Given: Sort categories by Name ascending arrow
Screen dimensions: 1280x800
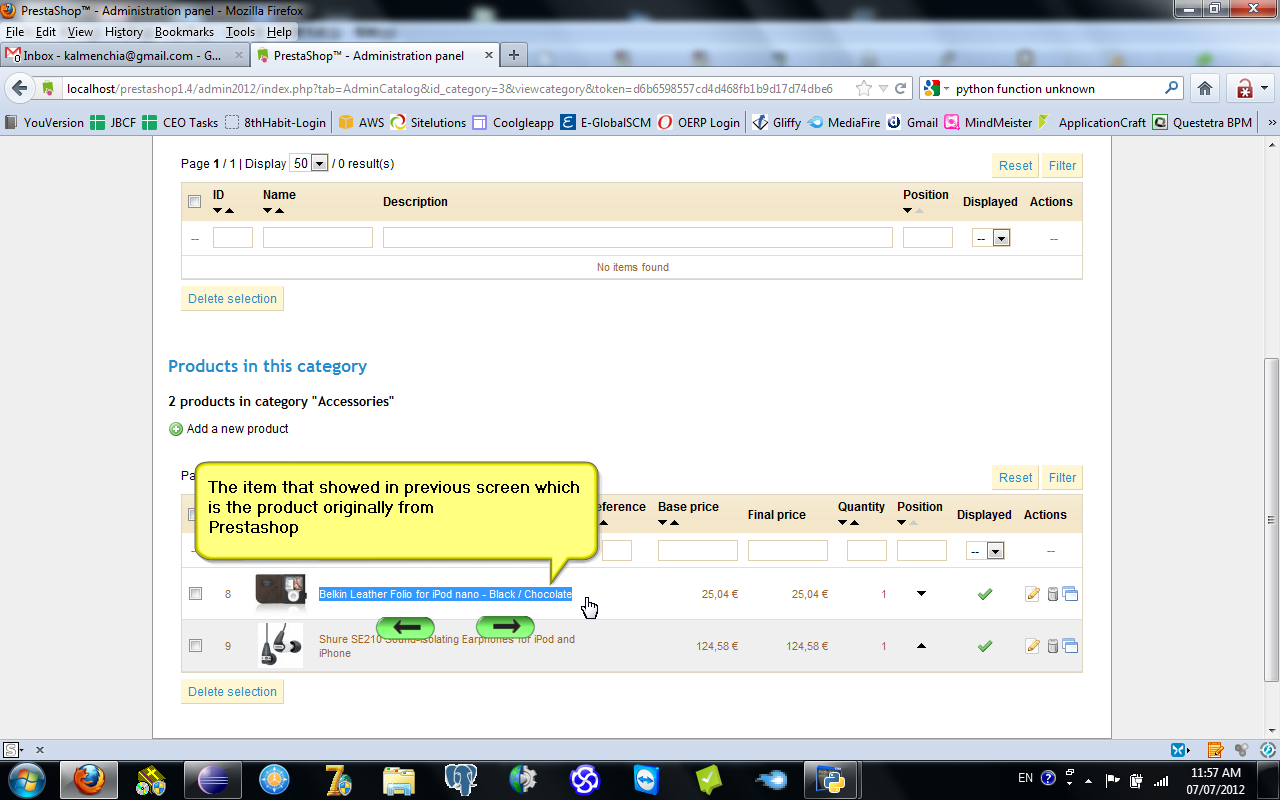Looking at the screenshot, I should click(x=280, y=211).
